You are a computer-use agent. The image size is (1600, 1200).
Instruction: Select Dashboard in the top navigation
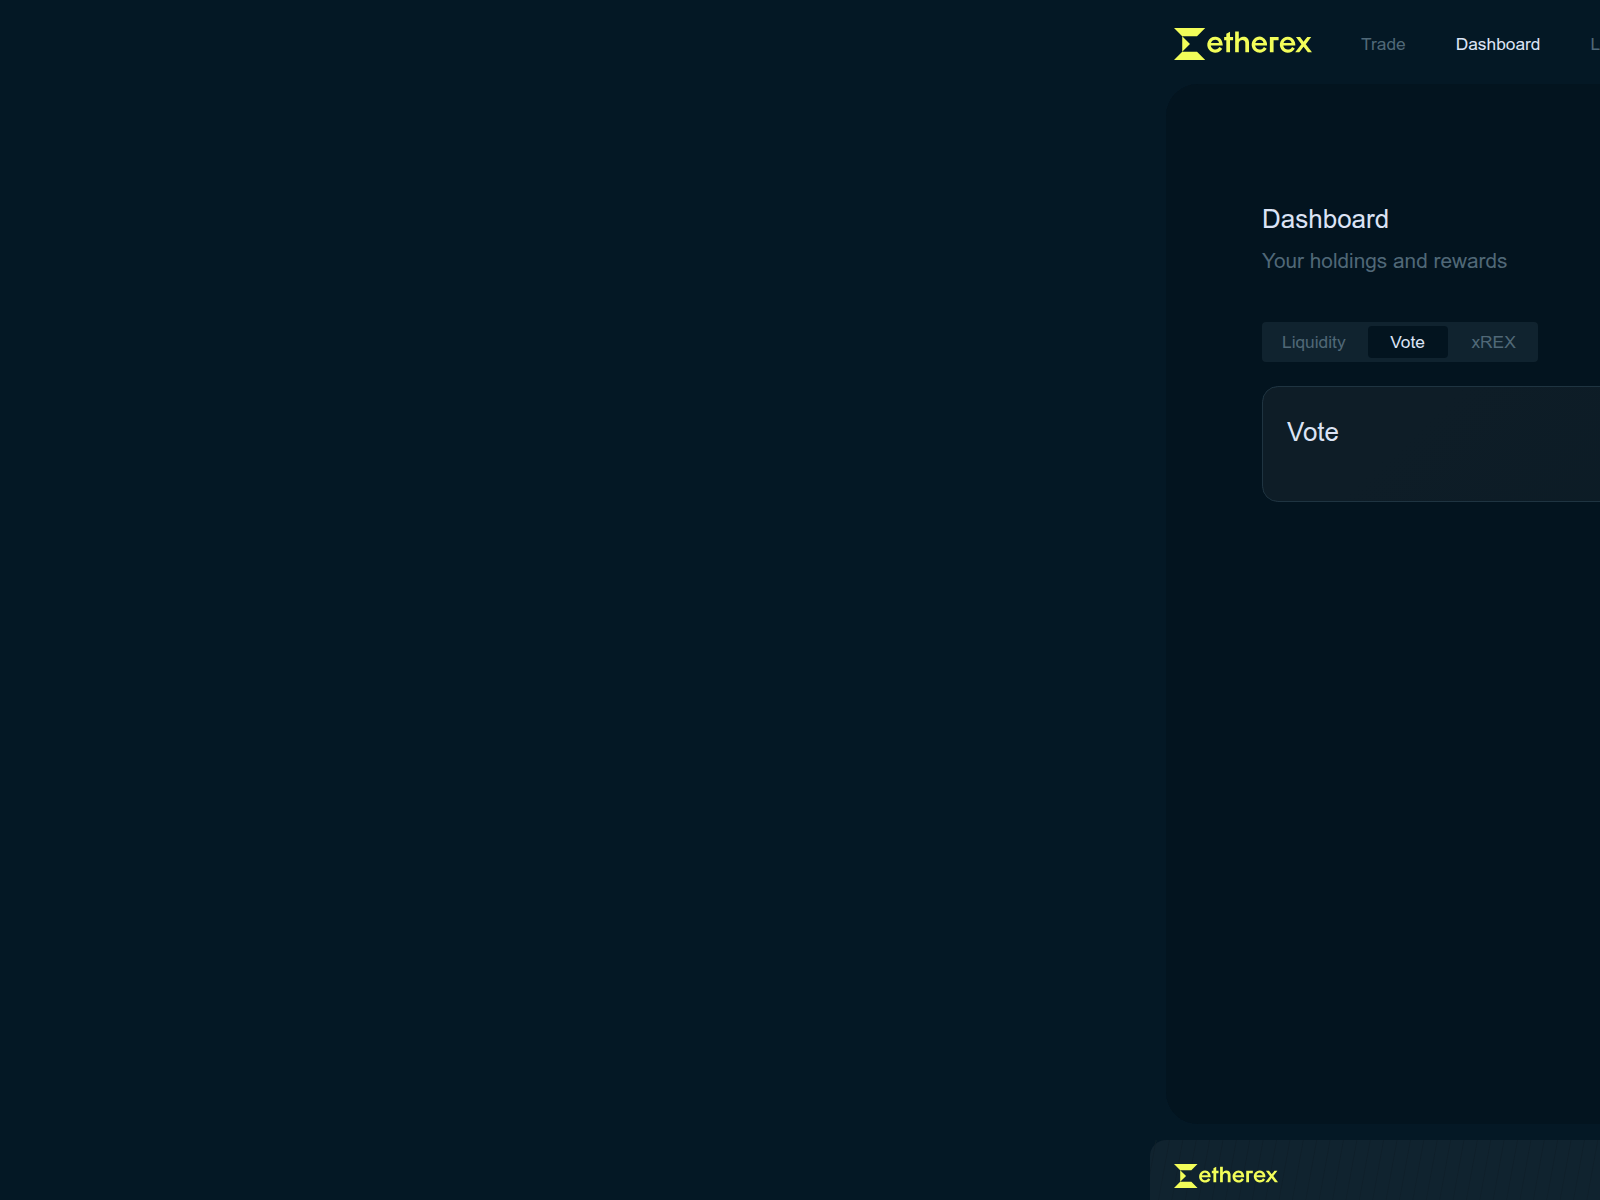coord(1497,44)
